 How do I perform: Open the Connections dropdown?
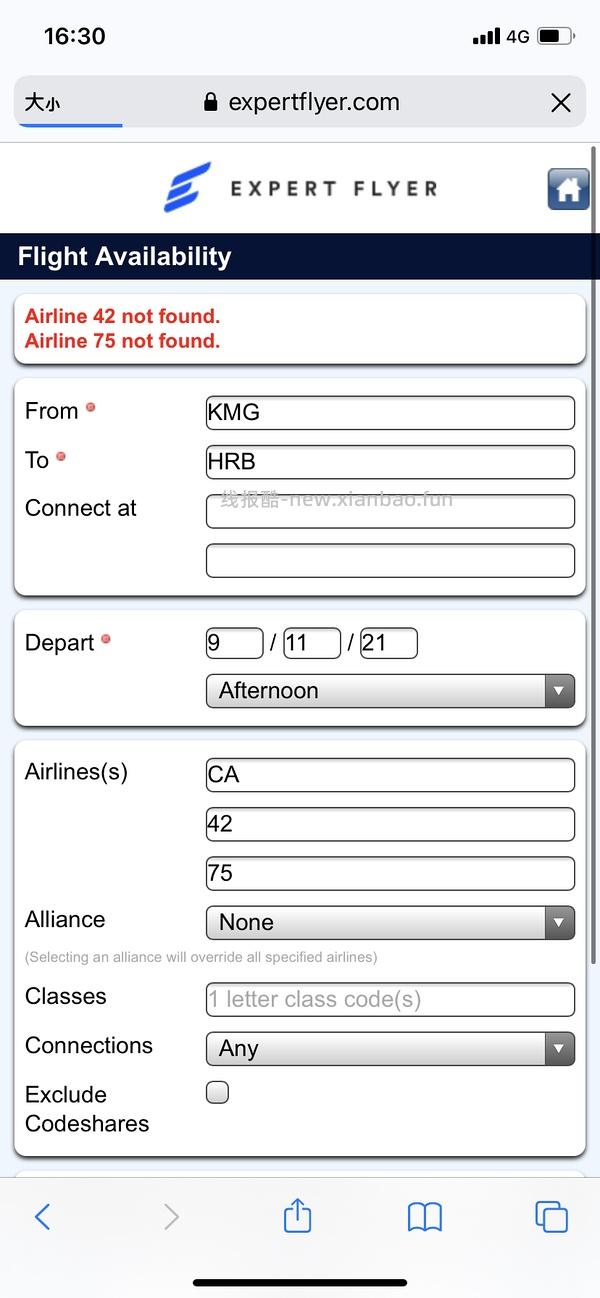tap(390, 1048)
